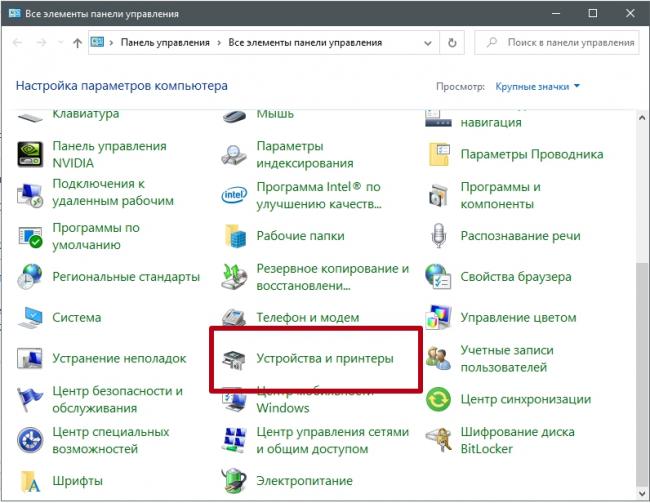This screenshot has width=650, height=503.
Task: Click the vertical scrollbar down arrow
Action: 640,493
